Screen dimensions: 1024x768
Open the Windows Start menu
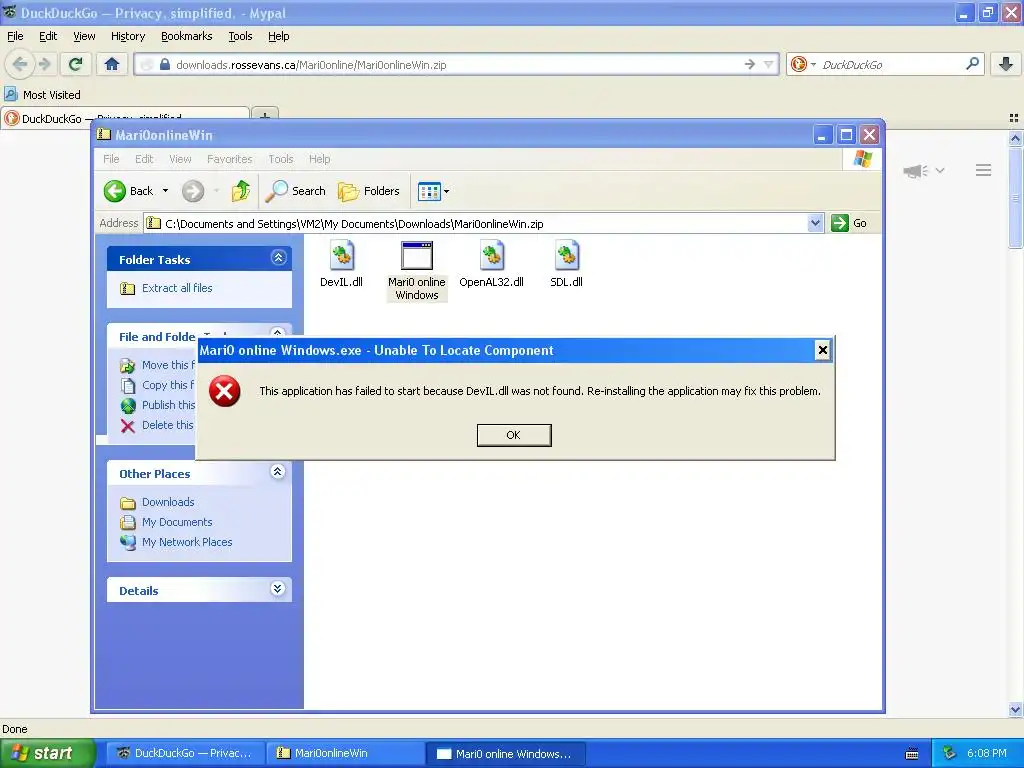pyautogui.click(x=48, y=754)
